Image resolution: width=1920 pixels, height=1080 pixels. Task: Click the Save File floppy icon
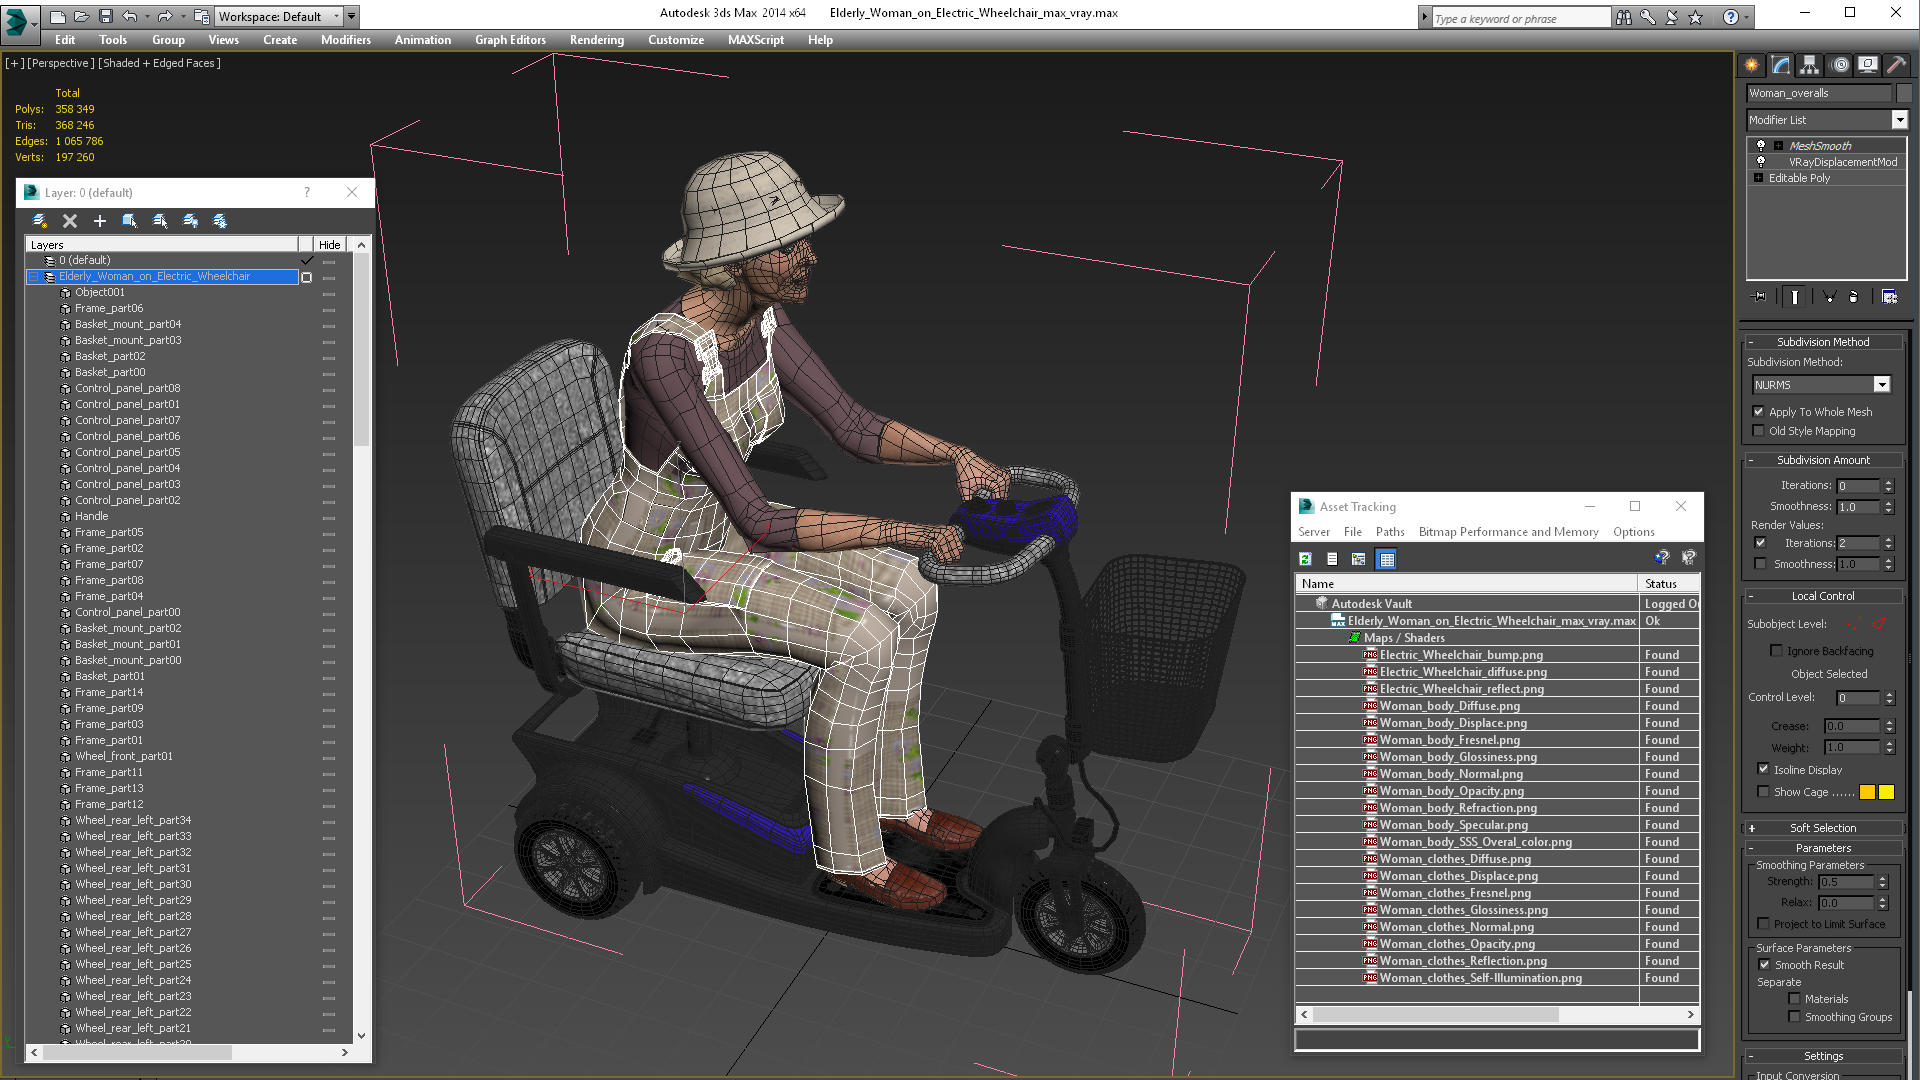click(x=105, y=16)
